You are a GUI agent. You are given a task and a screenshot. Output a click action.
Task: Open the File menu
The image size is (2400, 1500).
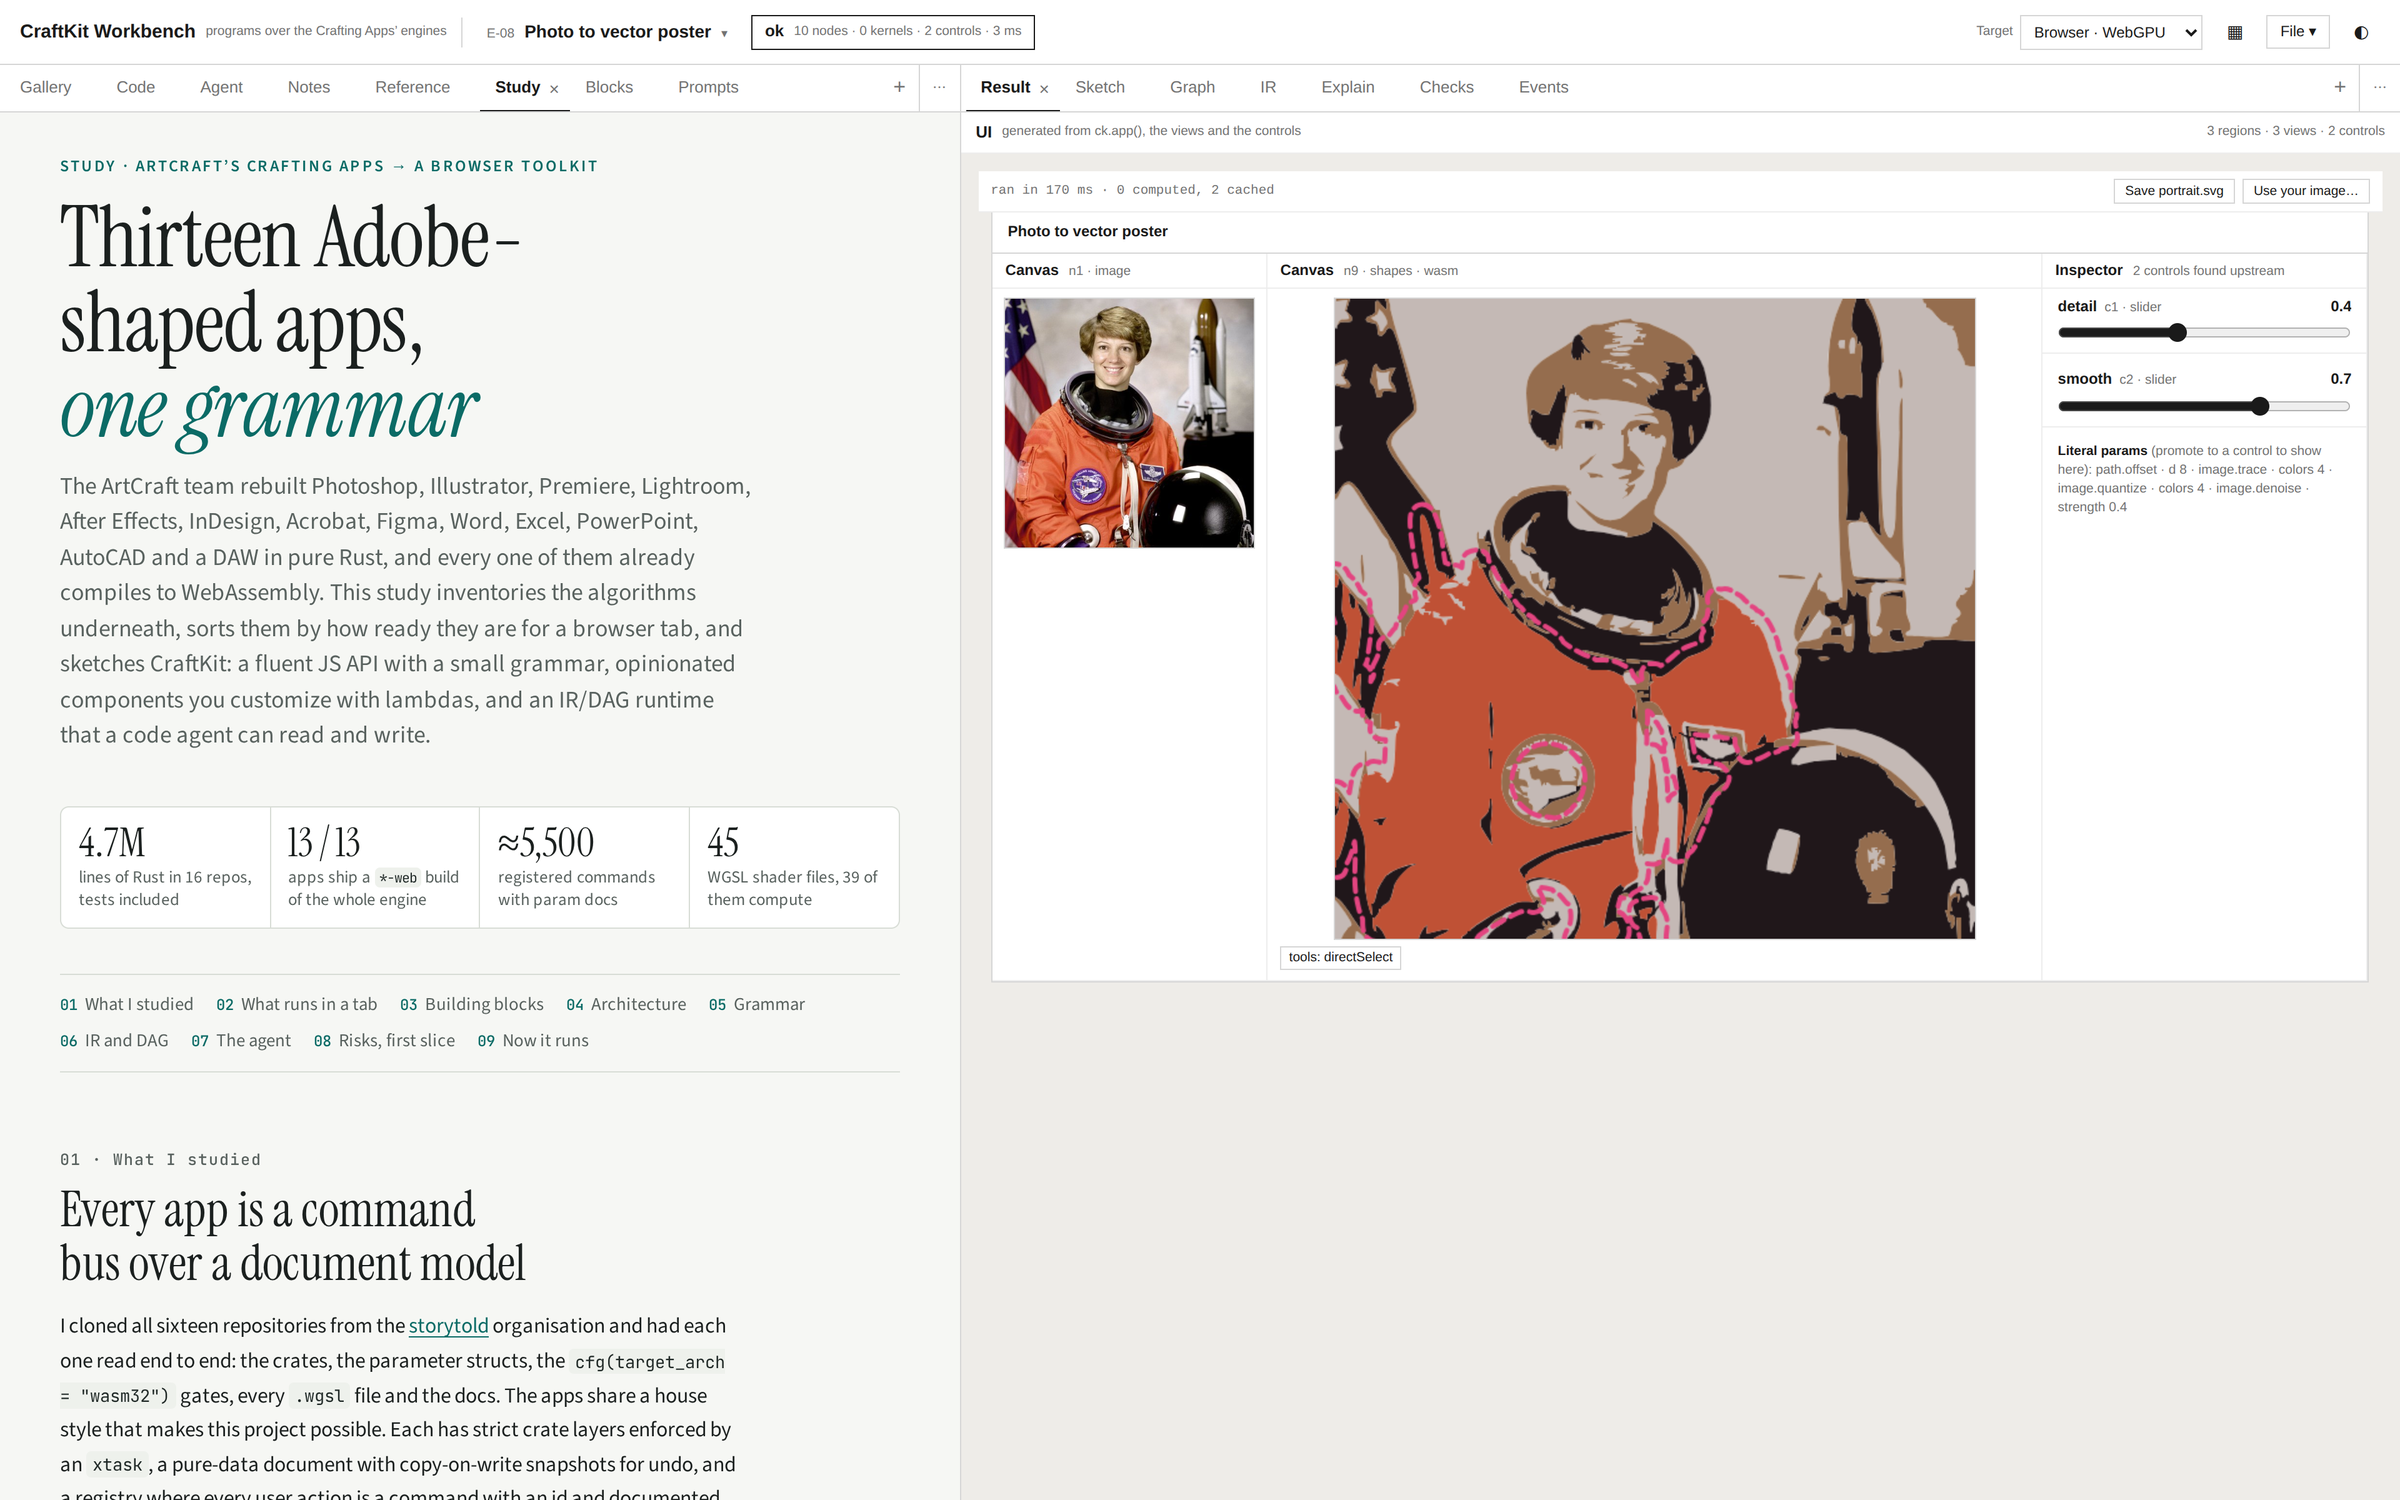pos(2298,32)
